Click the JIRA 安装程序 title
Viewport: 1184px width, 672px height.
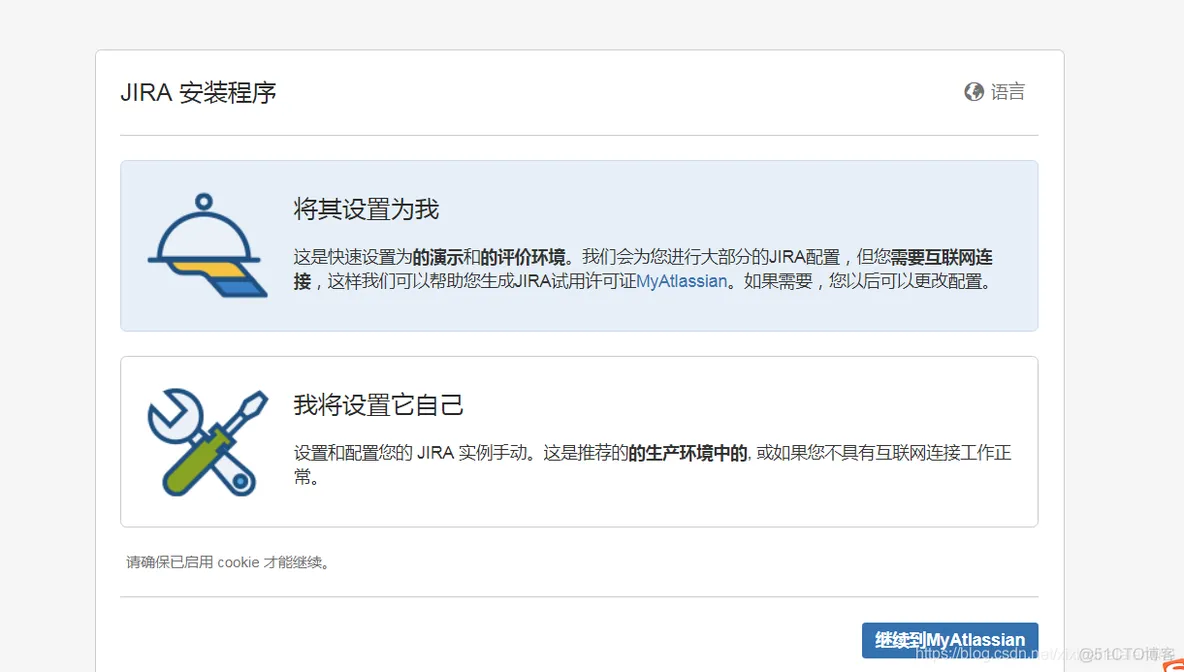click(x=199, y=93)
